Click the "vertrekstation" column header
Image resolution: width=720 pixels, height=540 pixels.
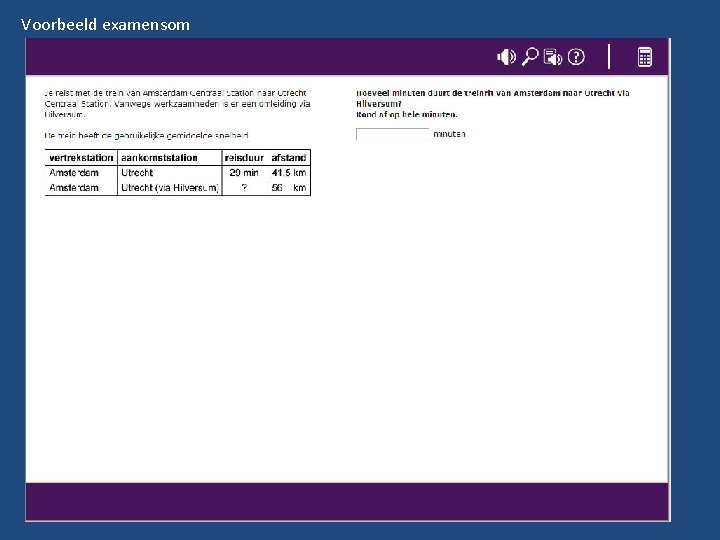81,158
